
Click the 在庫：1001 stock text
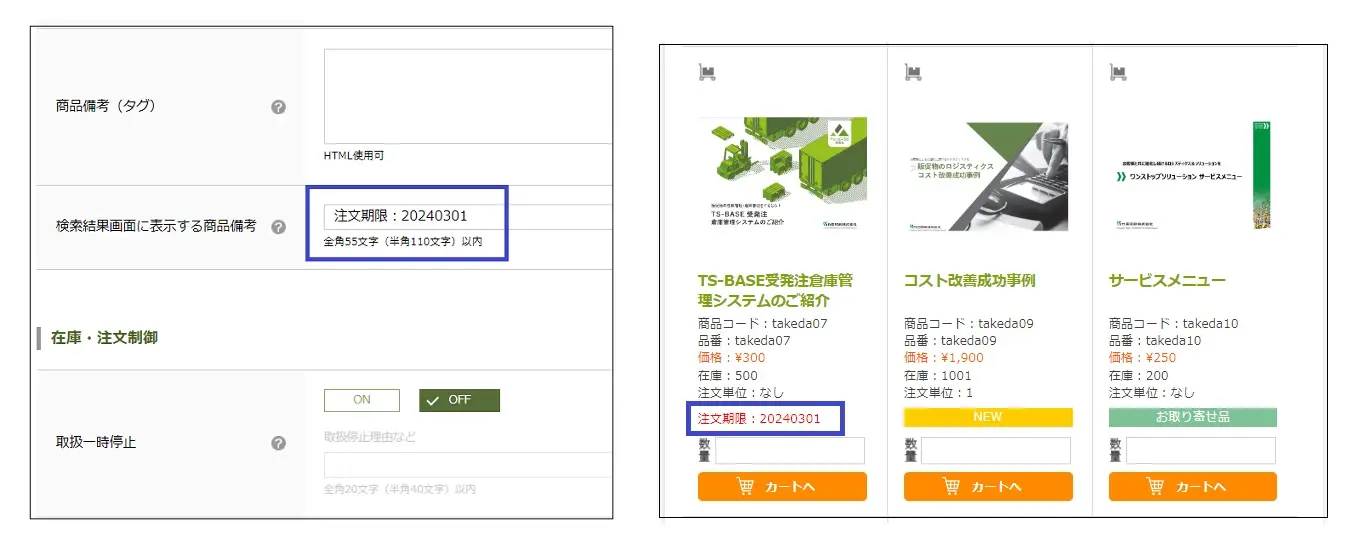click(x=938, y=375)
